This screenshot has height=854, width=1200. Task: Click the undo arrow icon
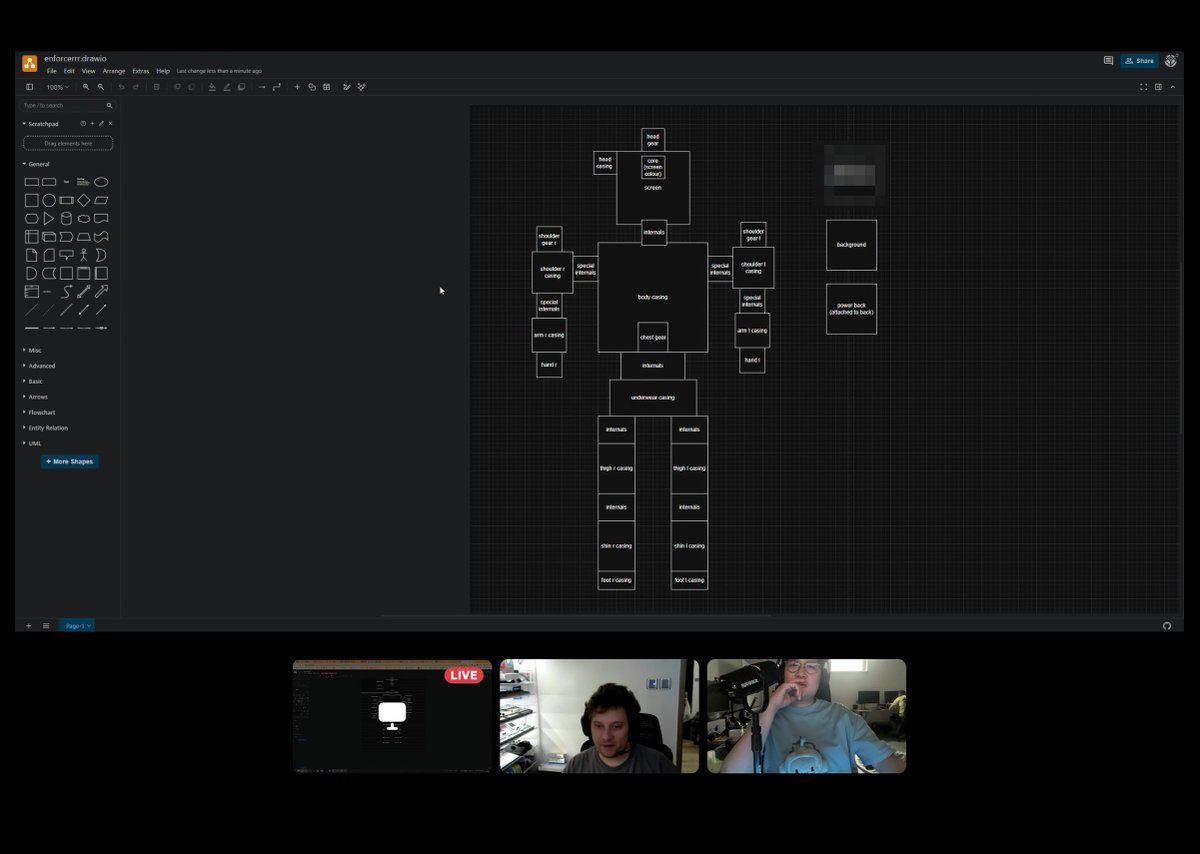tap(121, 87)
